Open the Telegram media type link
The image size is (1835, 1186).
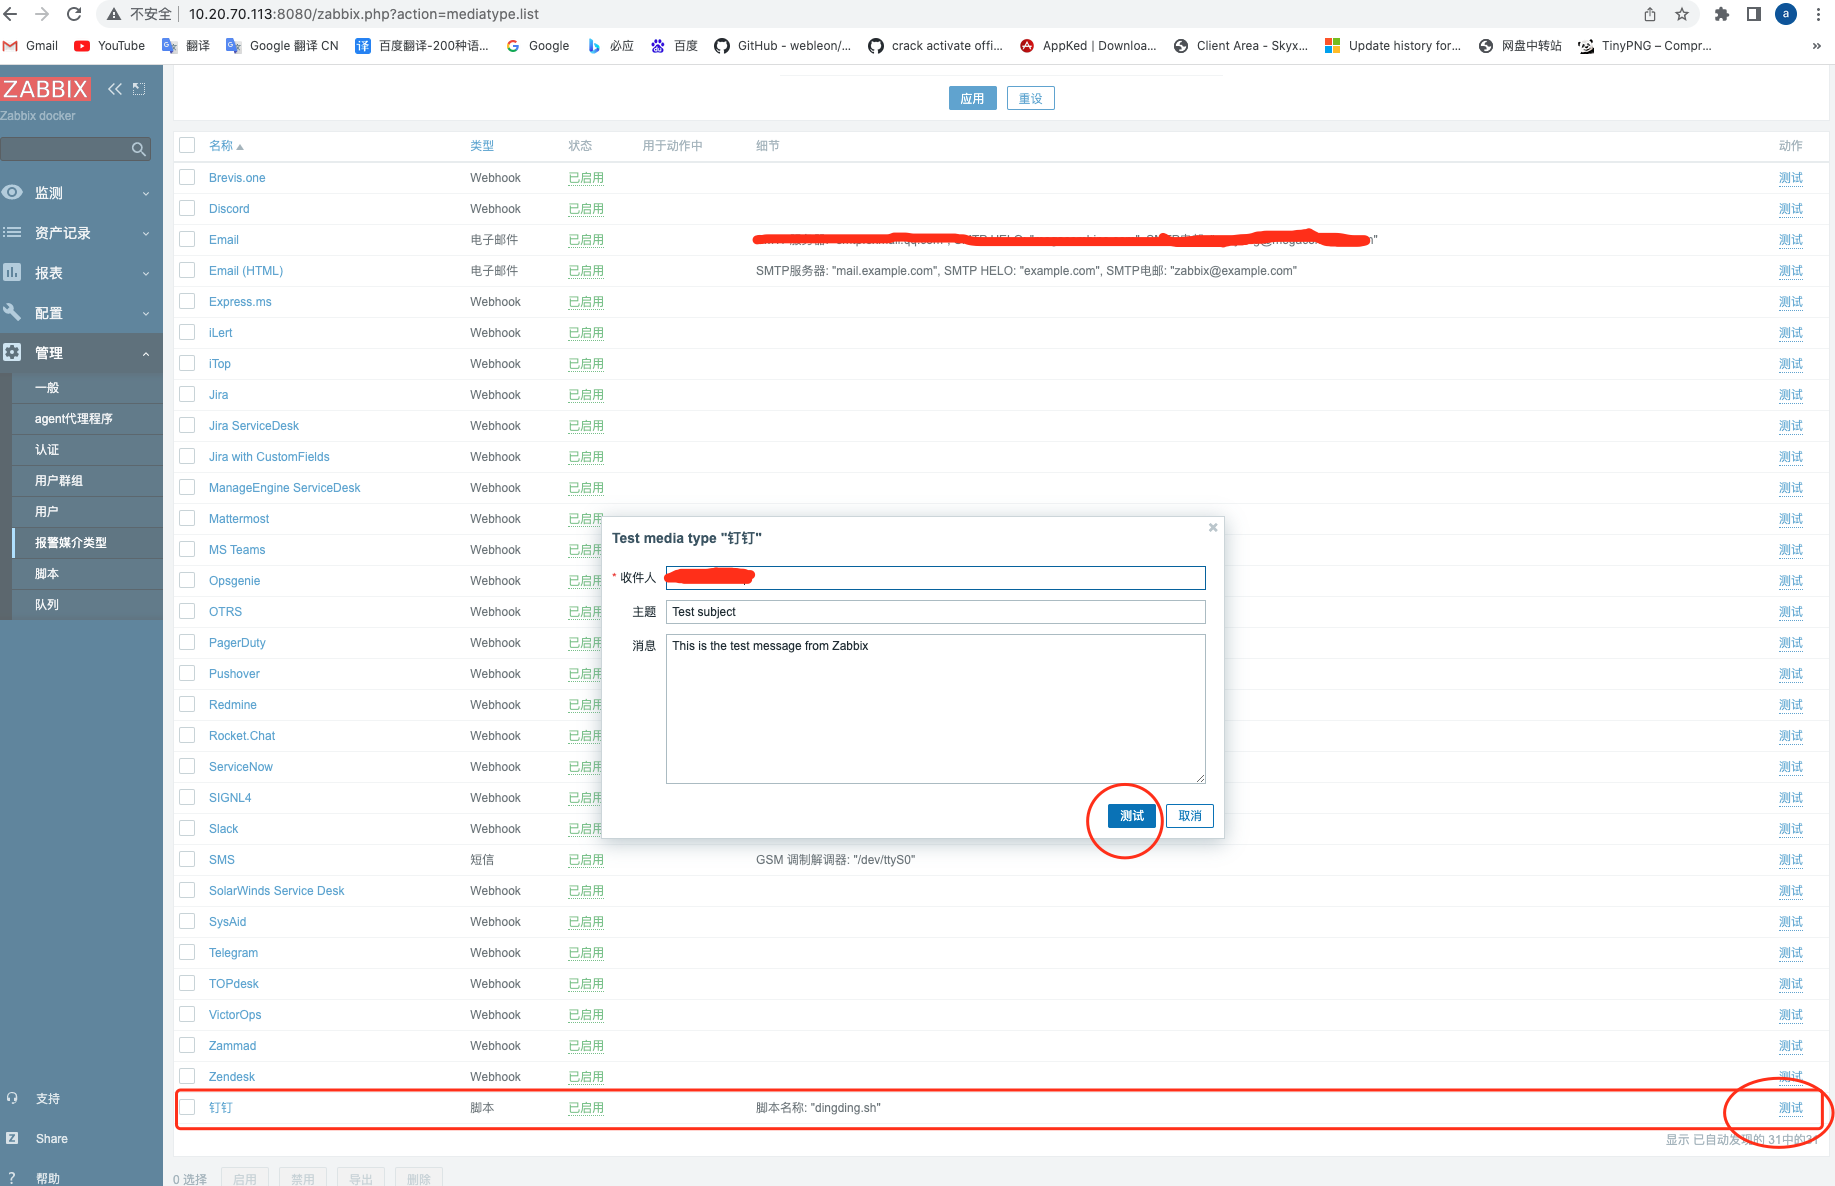click(x=233, y=953)
